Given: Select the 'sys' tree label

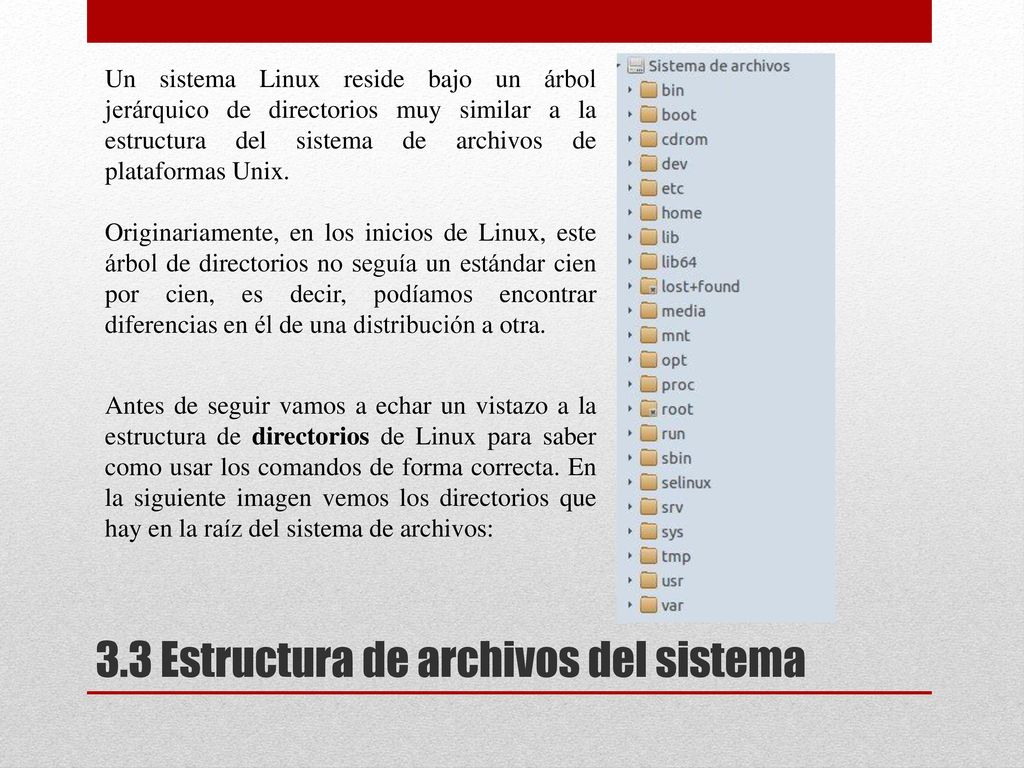Looking at the screenshot, I should 673,532.
